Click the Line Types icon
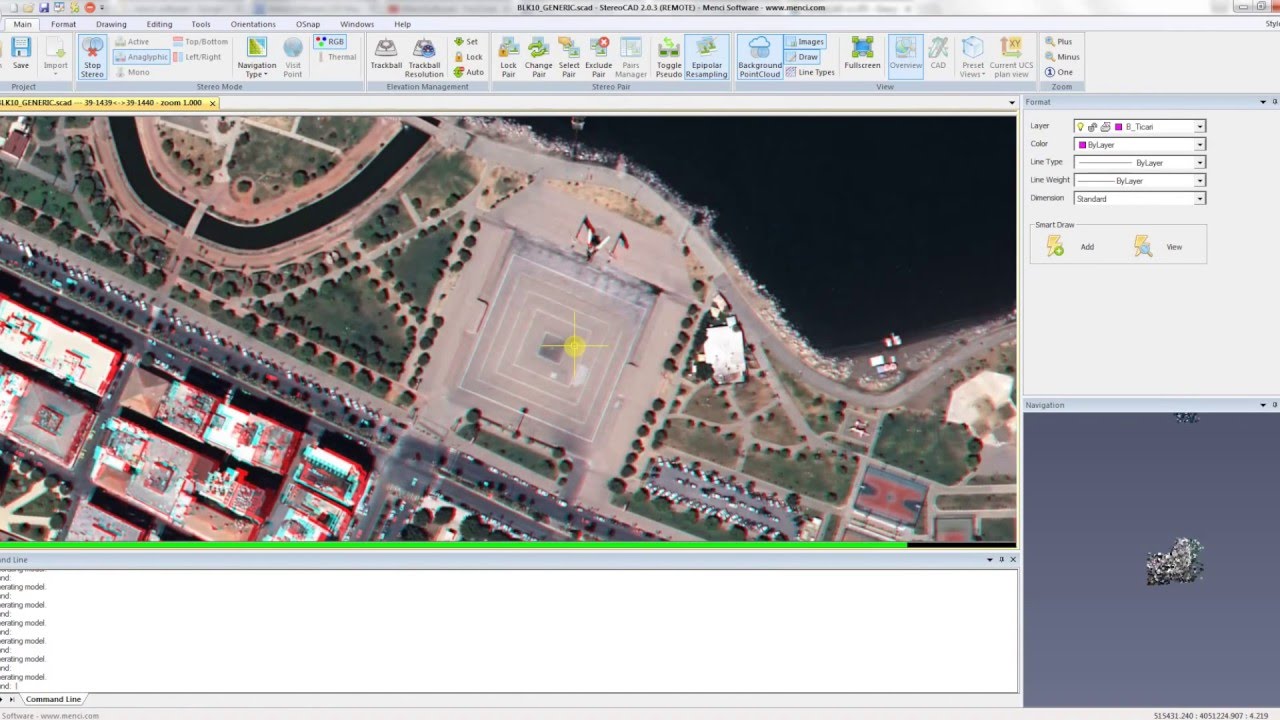1280x720 pixels. (x=790, y=72)
